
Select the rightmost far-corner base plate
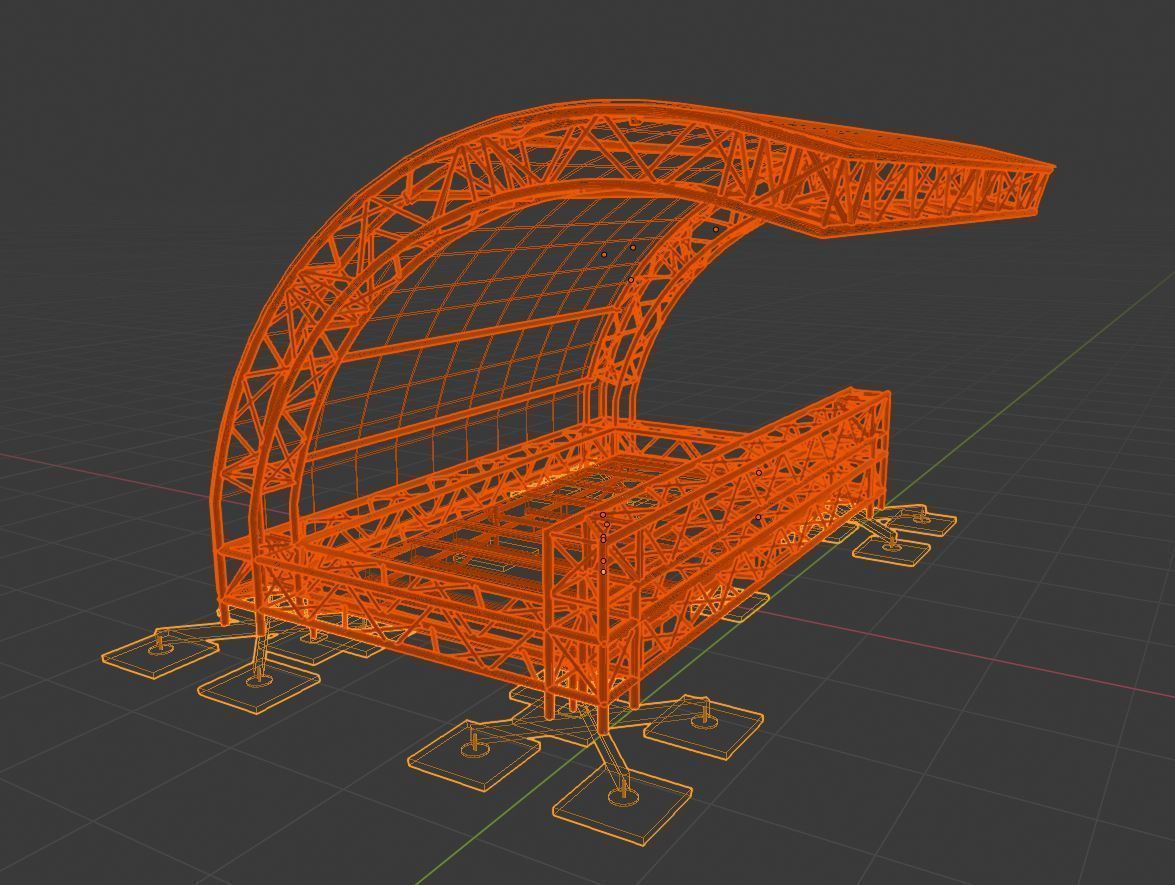[919, 519]
